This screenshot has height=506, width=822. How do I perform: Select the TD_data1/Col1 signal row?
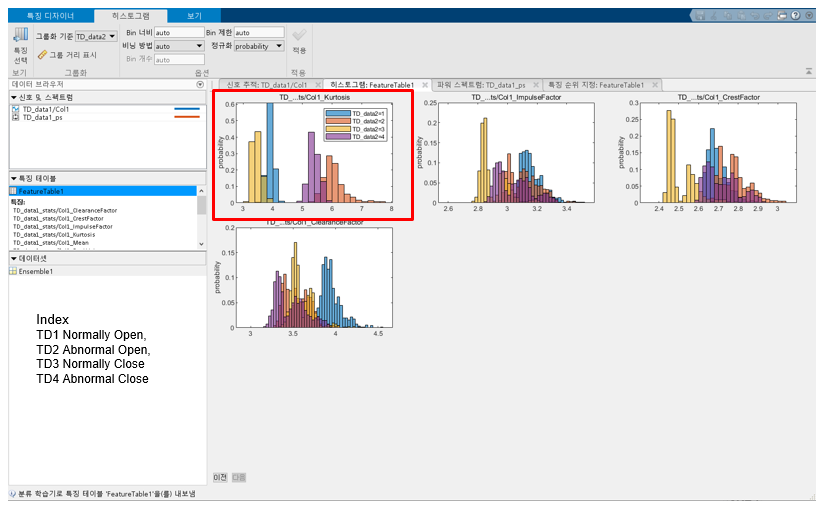pos(107,109)
